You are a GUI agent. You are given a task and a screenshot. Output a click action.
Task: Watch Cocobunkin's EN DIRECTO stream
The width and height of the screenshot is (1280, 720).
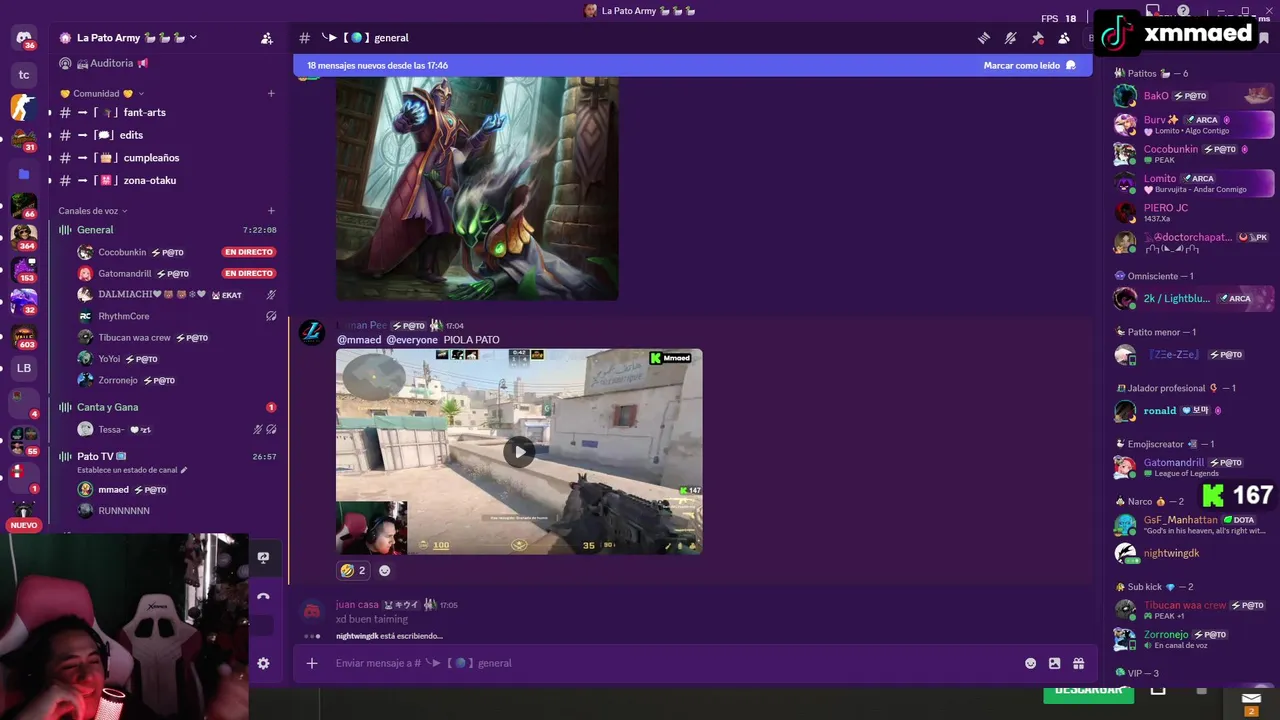[x=249, y=252]
